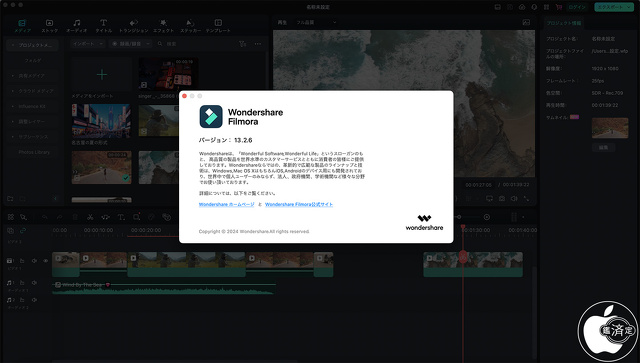
Task: Mute the ビデオ 1 track speaker
Action: coord(34,261)
